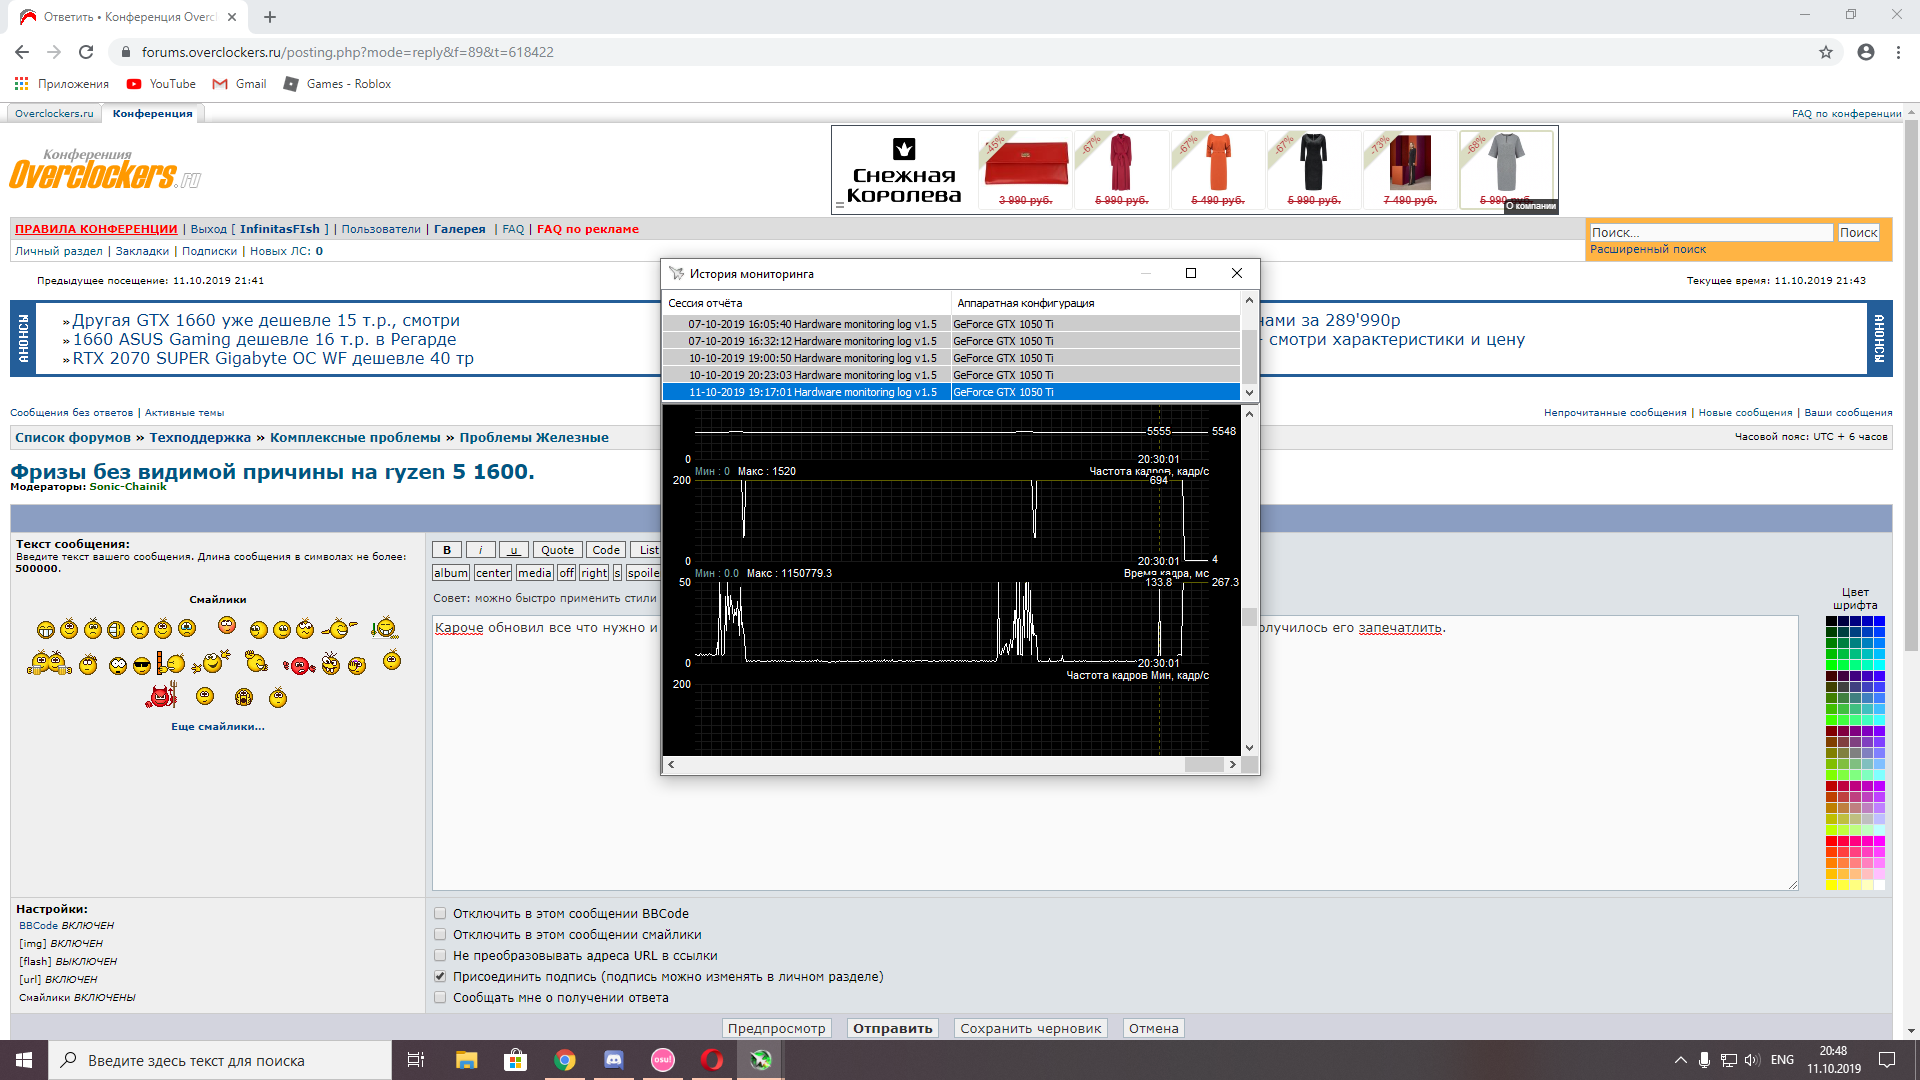Select the 10-10-2019 19:00:50 monitoring session
This screenshot has height=1080, width=1920.
(812, 358)
